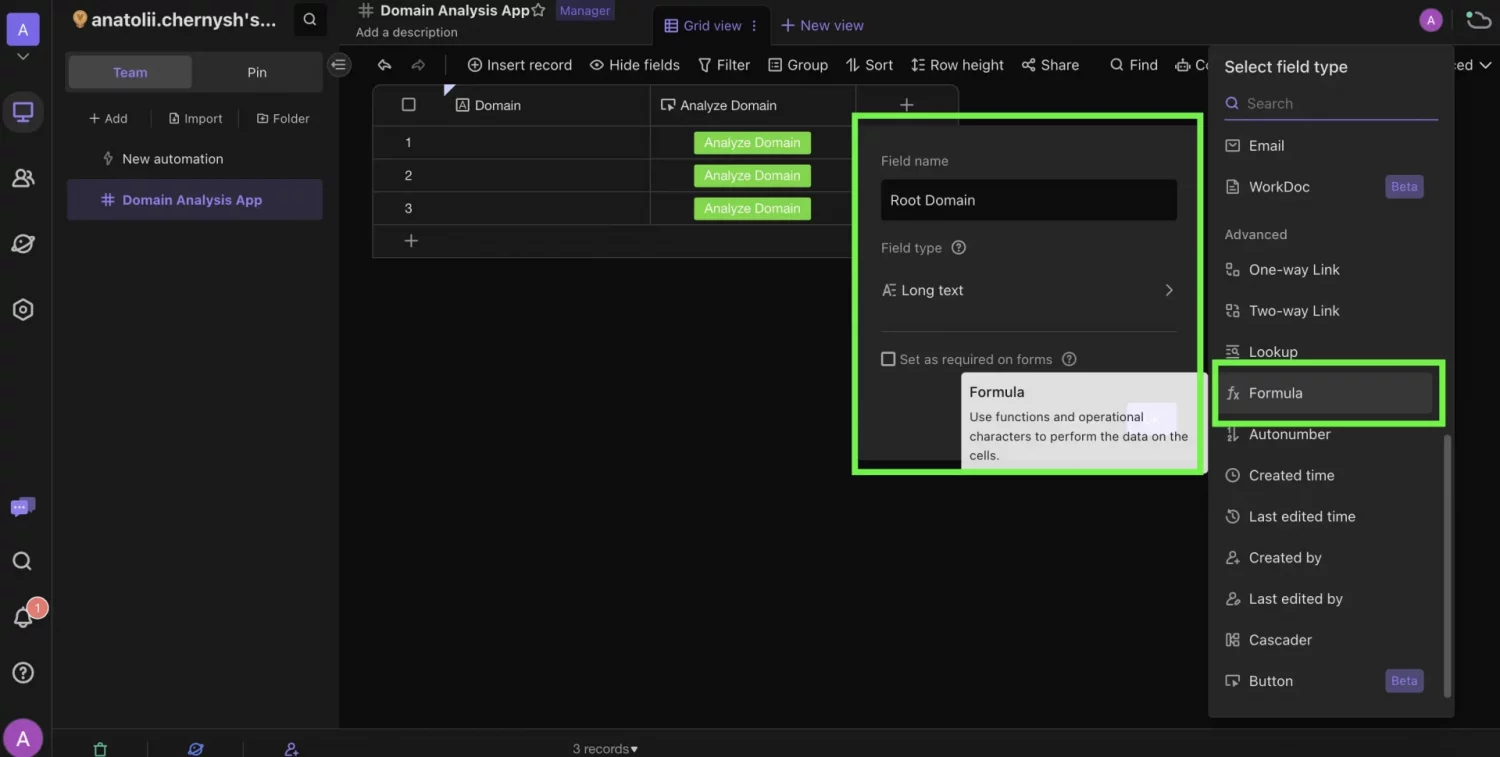Open the 3 records dropdown in status bar
This screenshot has width=1500, height=757.
tap(605, 748)
